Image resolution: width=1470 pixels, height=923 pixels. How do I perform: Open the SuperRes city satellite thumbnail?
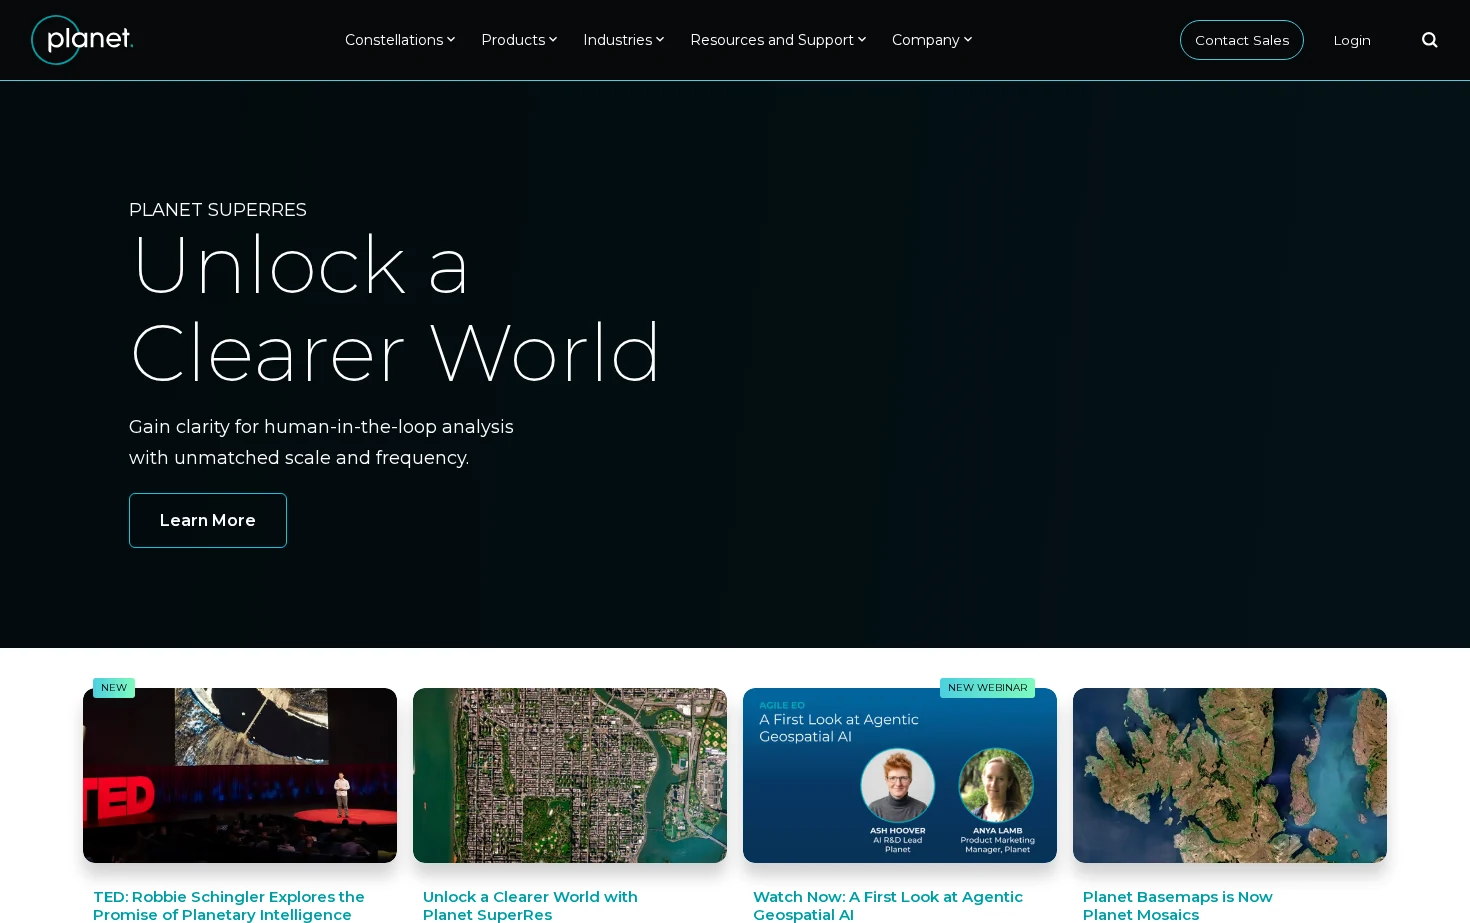(x=570, y=775)
